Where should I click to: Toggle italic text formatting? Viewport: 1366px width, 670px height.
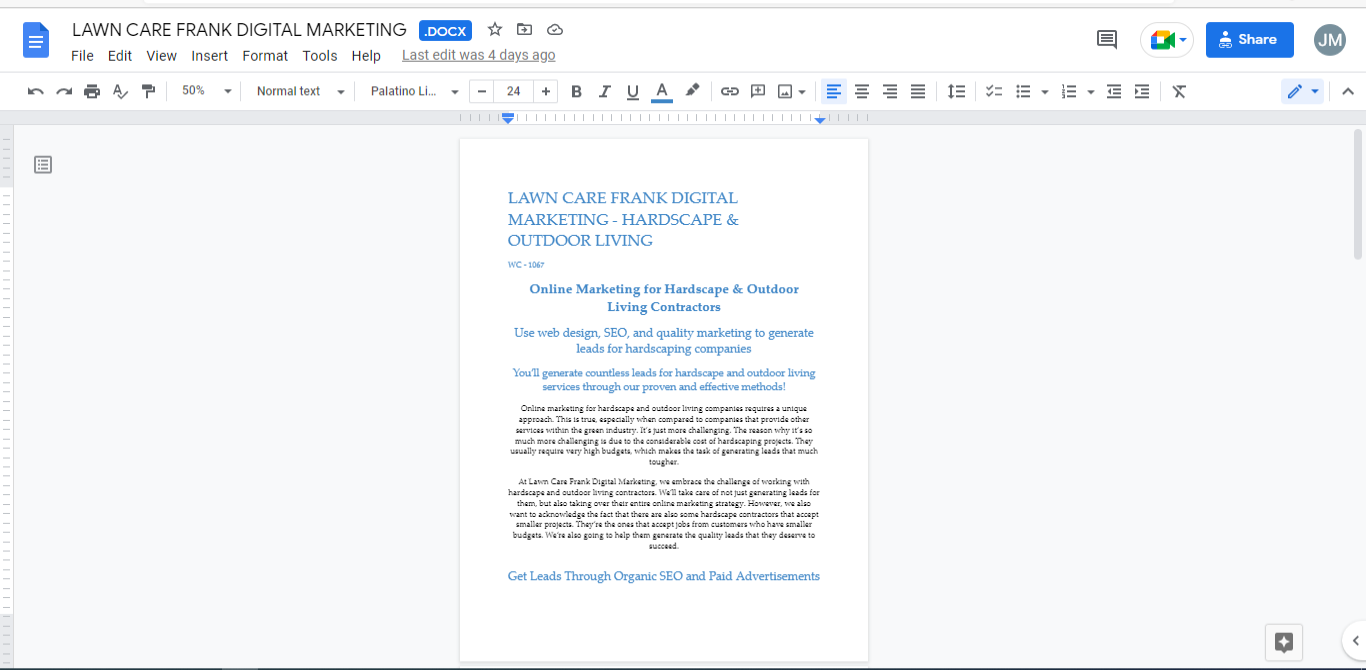604,91
